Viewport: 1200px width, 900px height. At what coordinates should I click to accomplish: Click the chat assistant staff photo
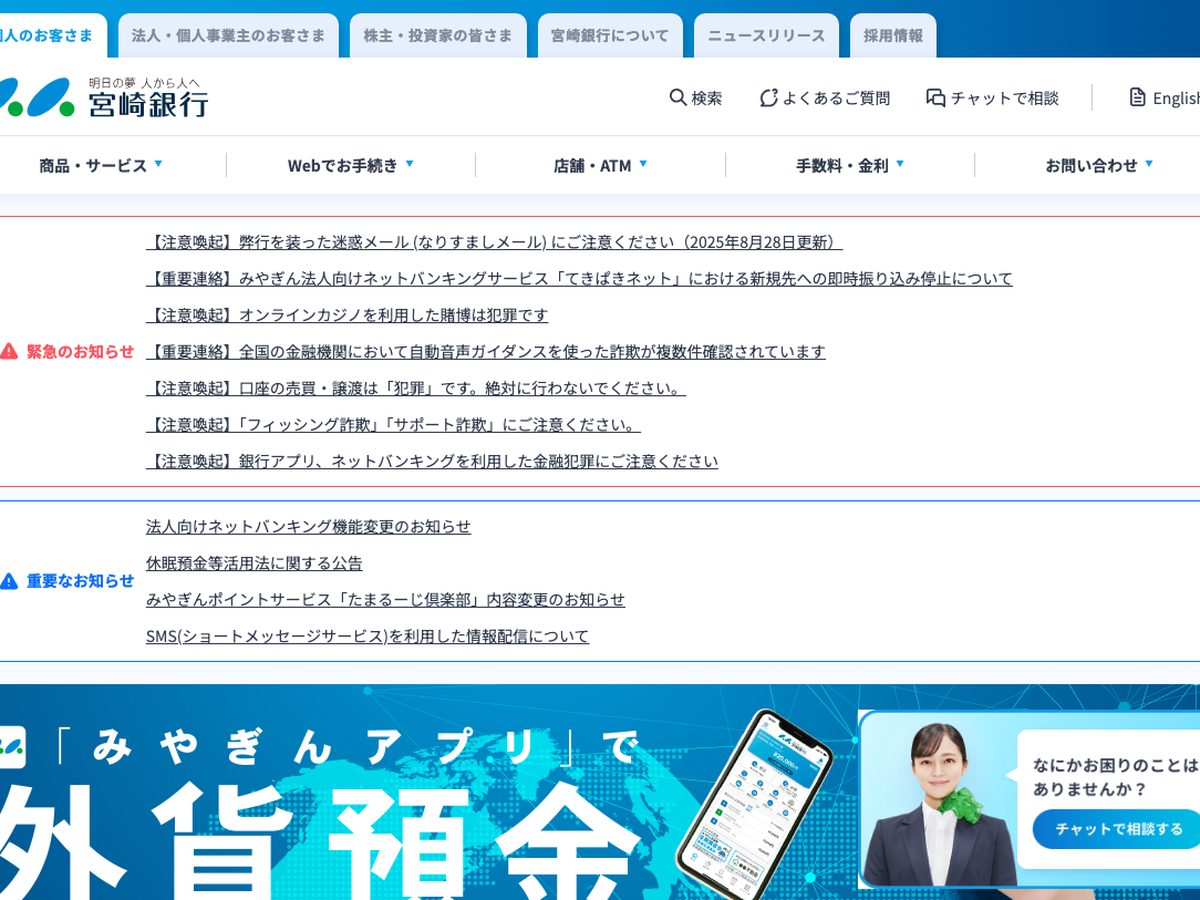click(937, 803)
